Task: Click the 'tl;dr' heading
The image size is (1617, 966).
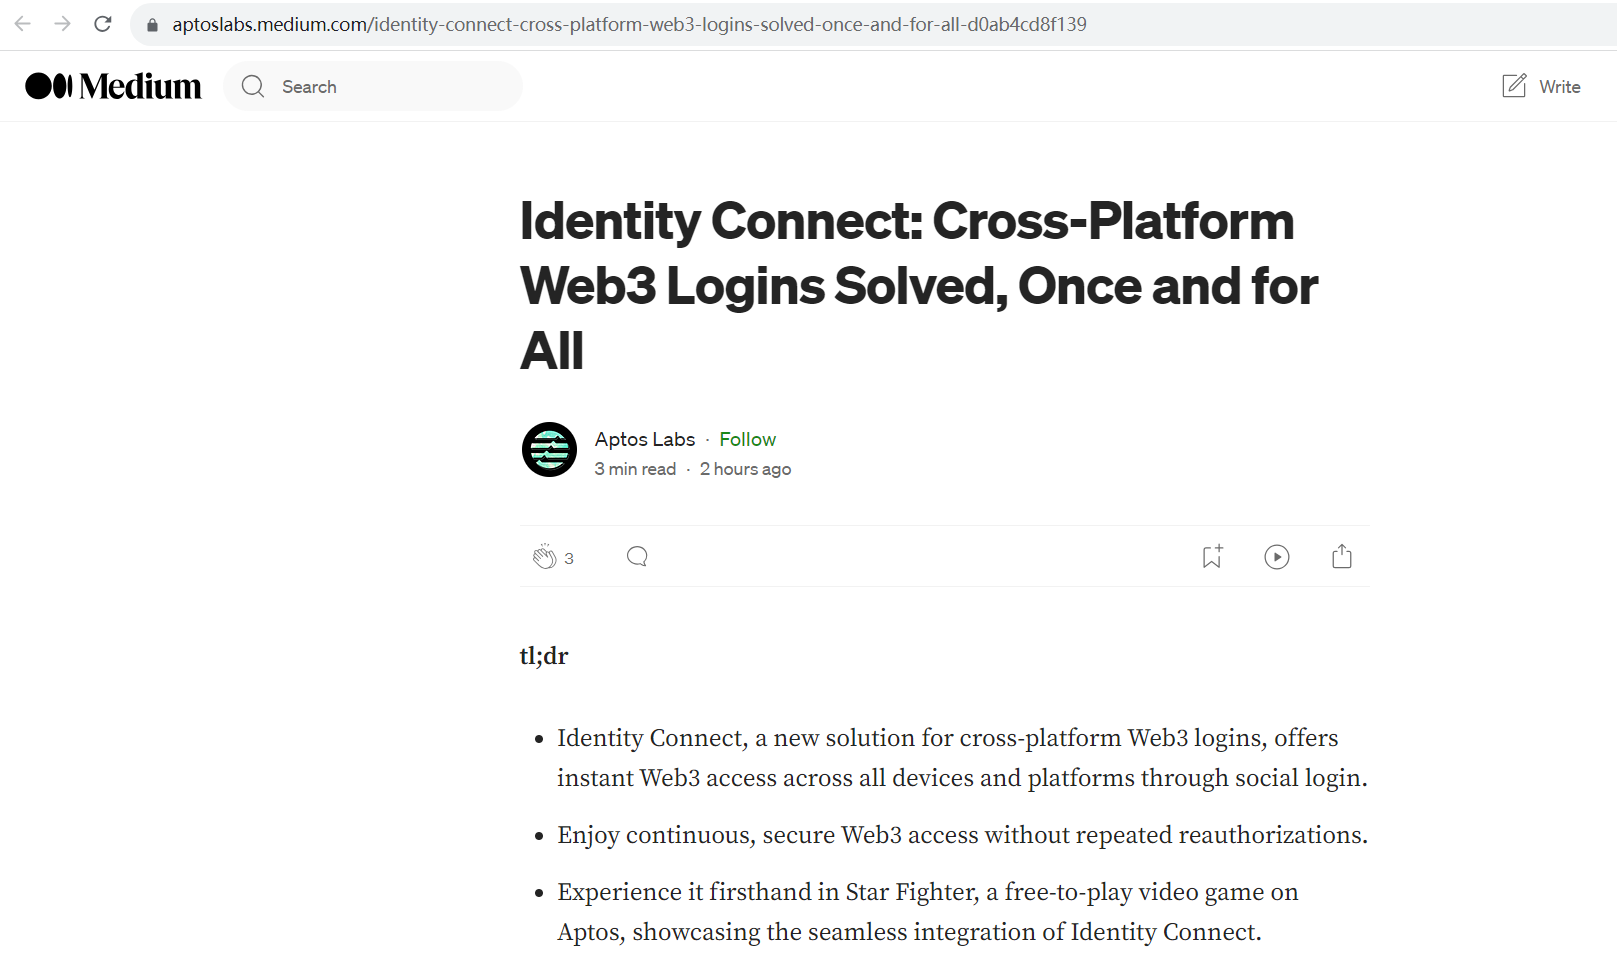Action: coord(544,656)
